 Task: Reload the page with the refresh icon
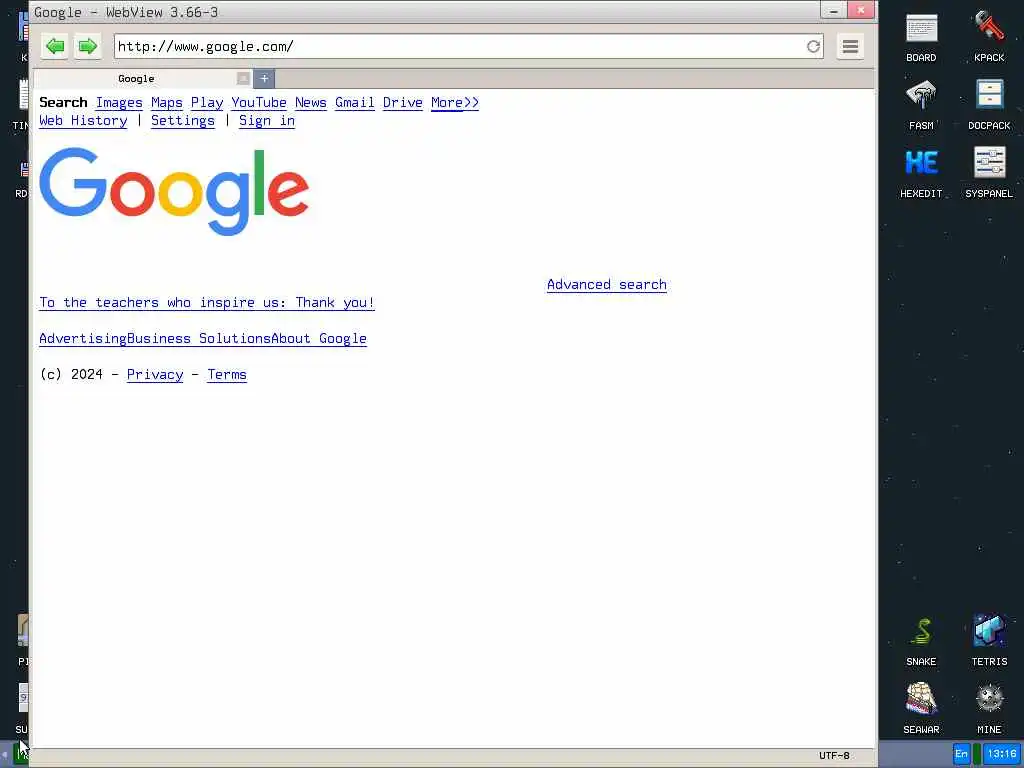[813, 46]
